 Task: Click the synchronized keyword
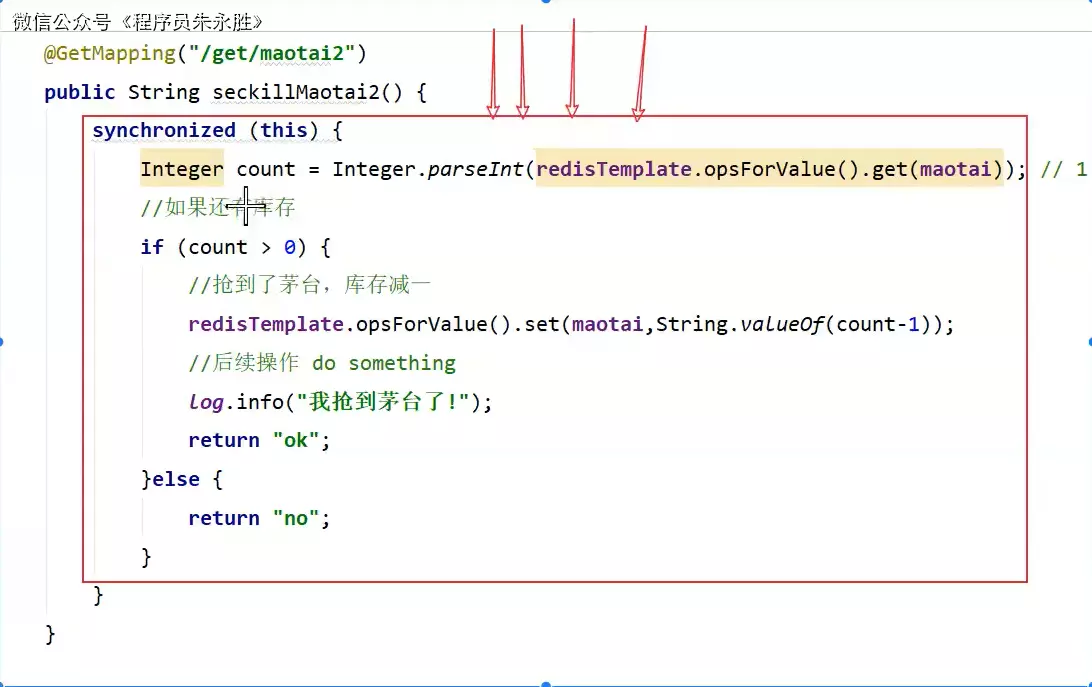(163, 131)
